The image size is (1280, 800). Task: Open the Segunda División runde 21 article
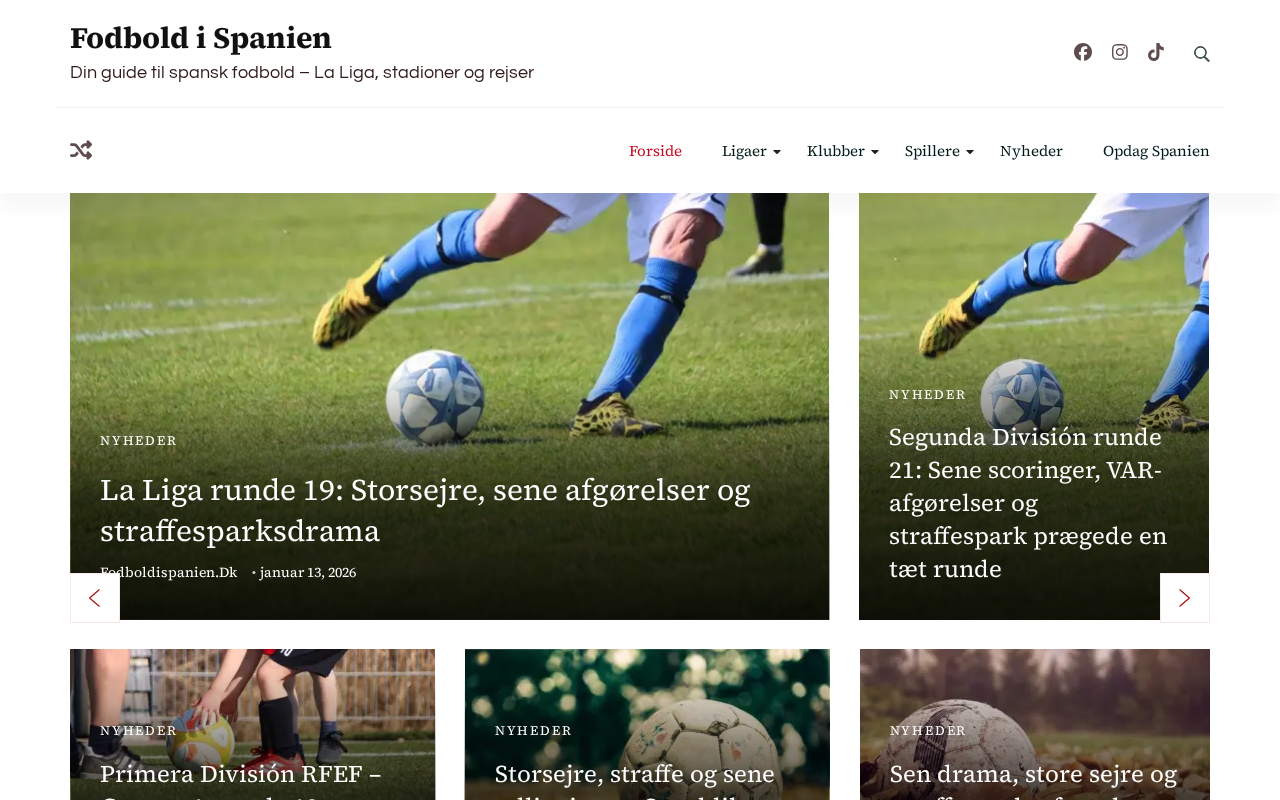click(x=1028, y=503)
